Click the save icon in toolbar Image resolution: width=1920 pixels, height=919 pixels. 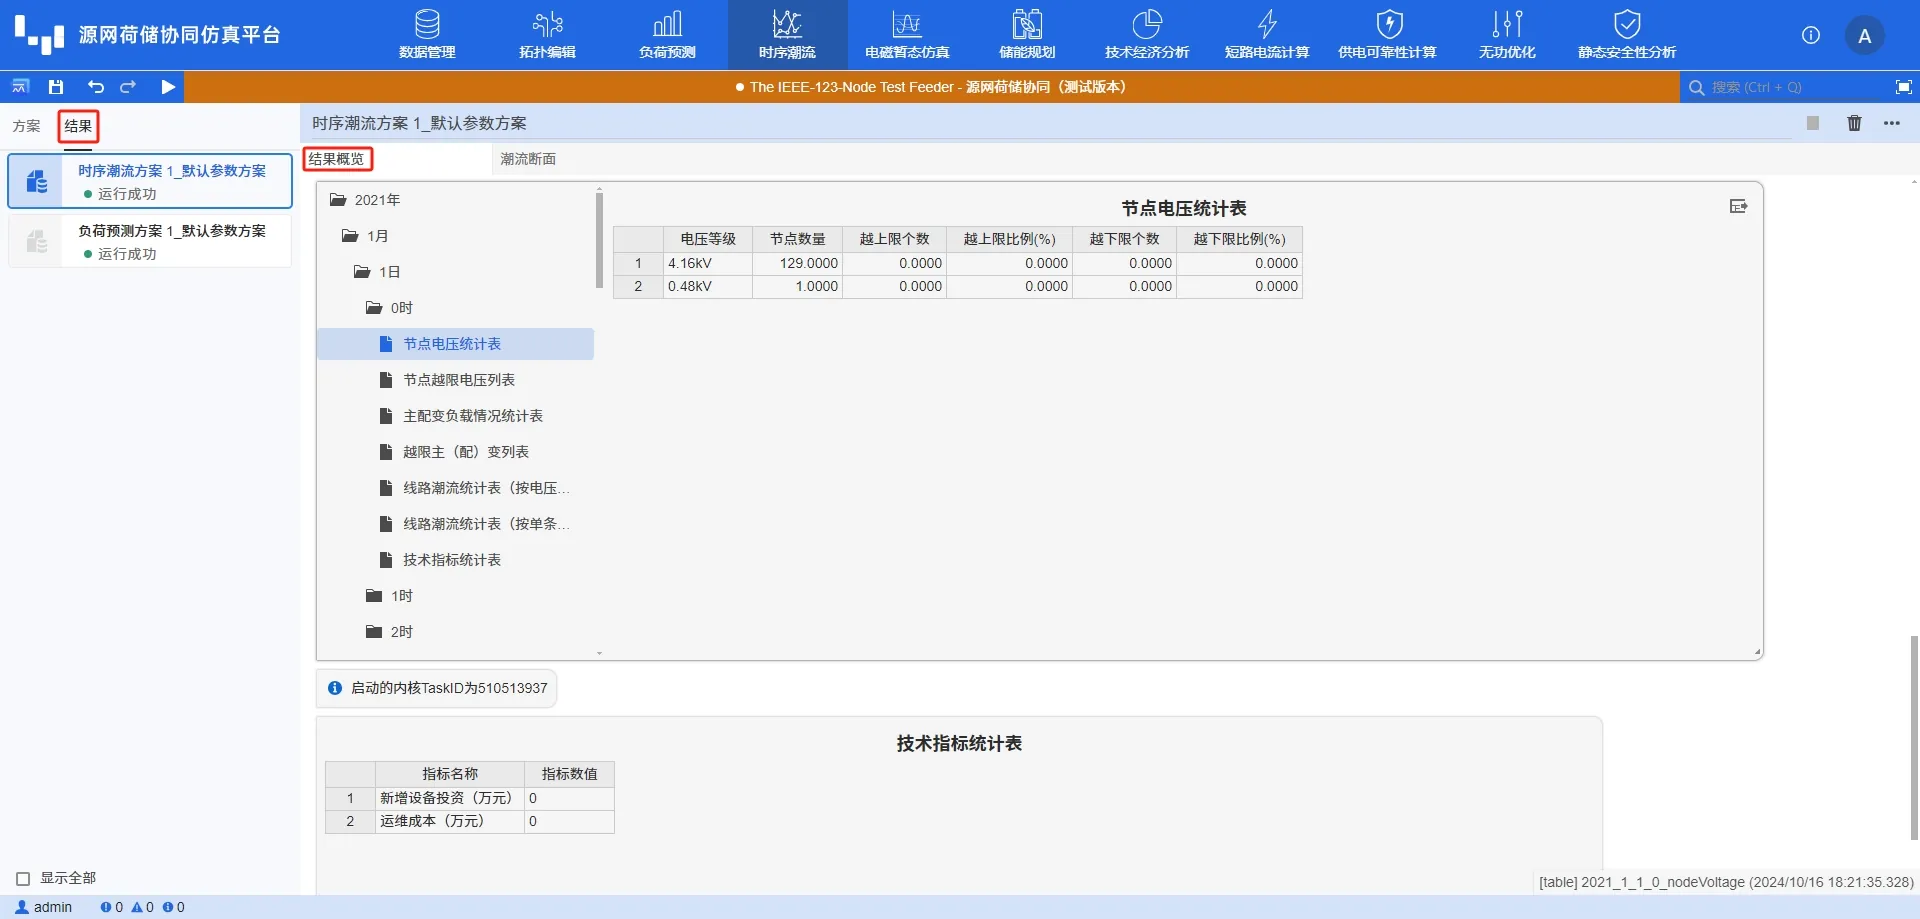point(56,87)
